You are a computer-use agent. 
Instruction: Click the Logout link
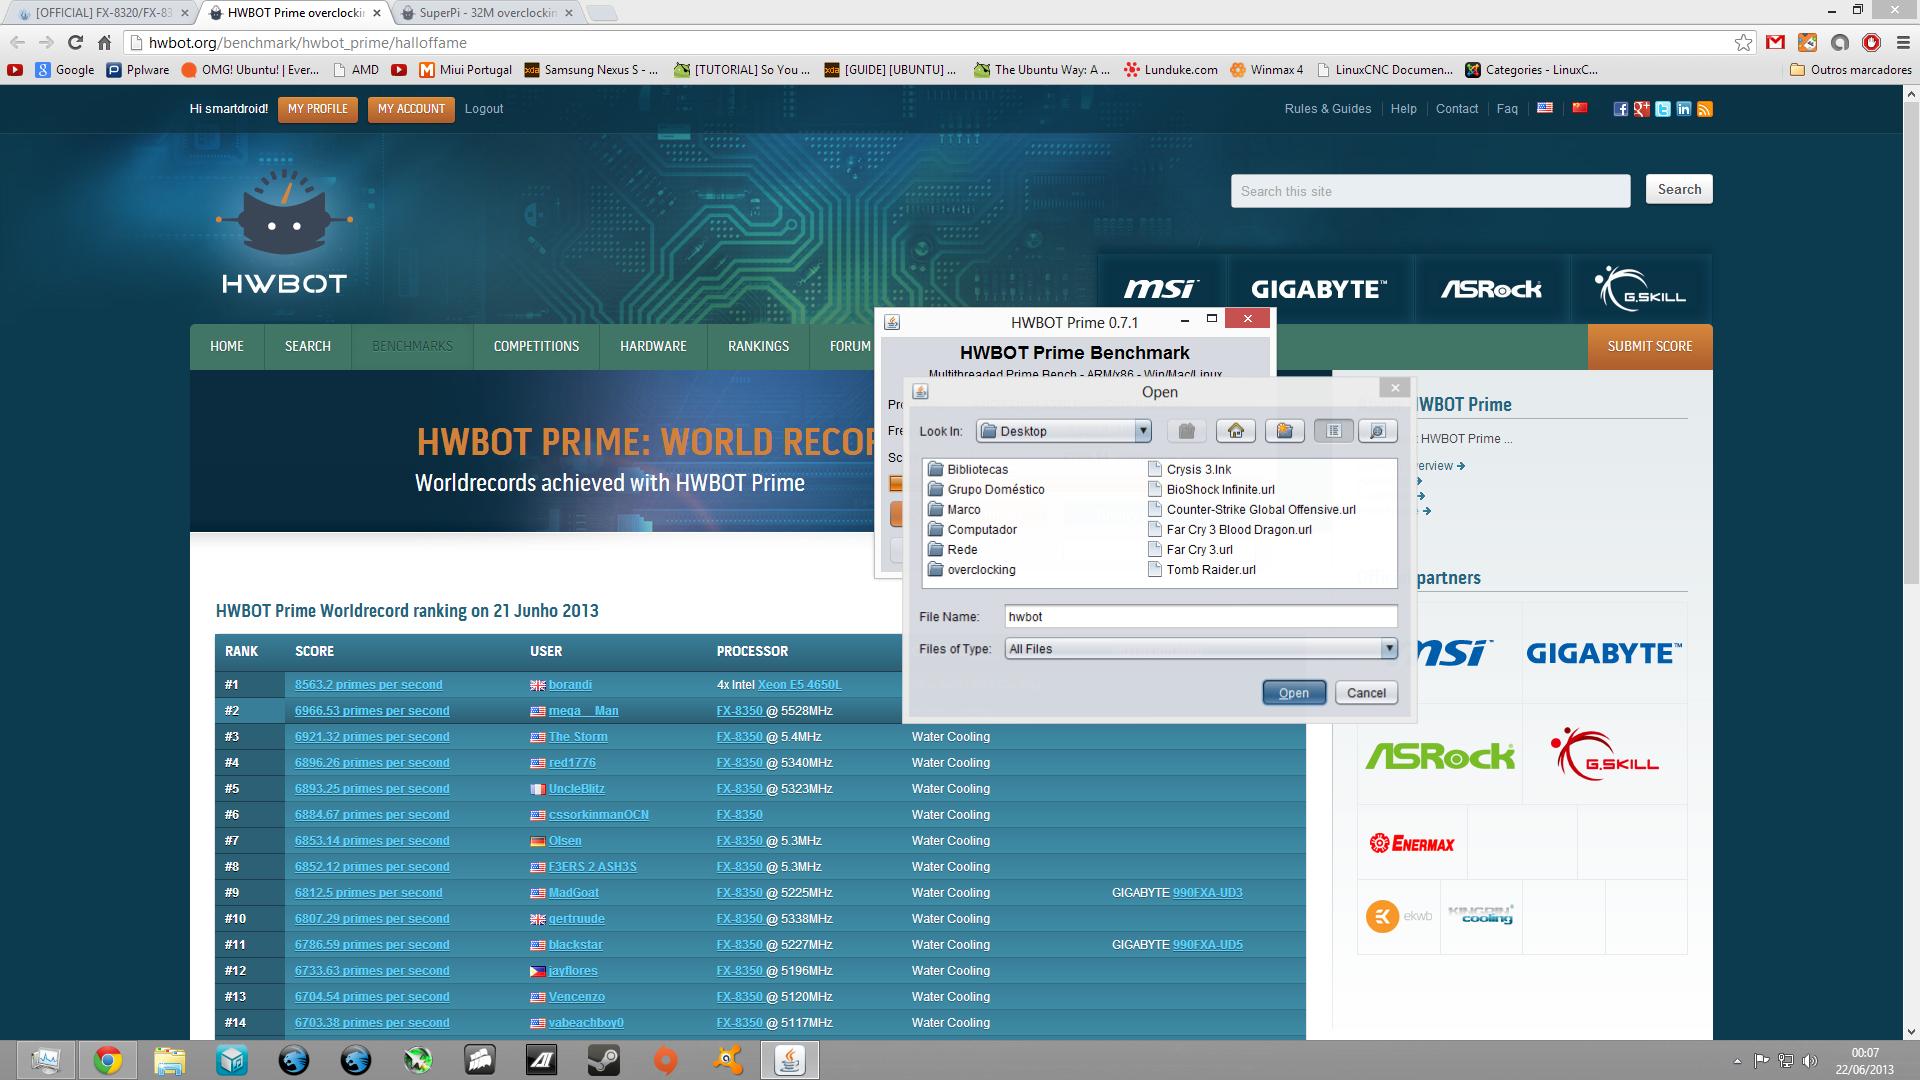coord(484,109)
